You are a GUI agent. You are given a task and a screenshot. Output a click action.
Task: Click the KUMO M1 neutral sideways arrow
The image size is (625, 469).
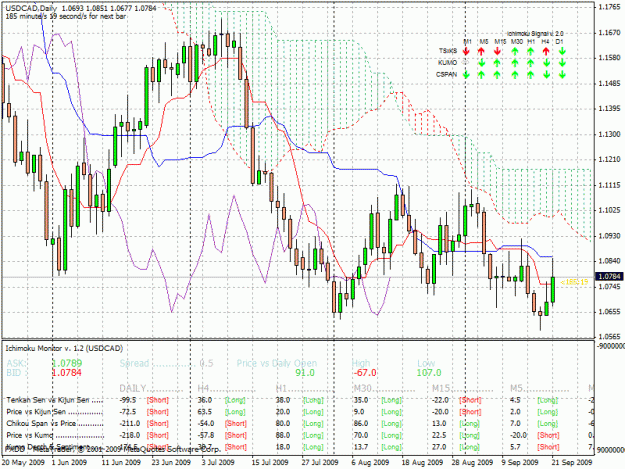click(466, 63)
